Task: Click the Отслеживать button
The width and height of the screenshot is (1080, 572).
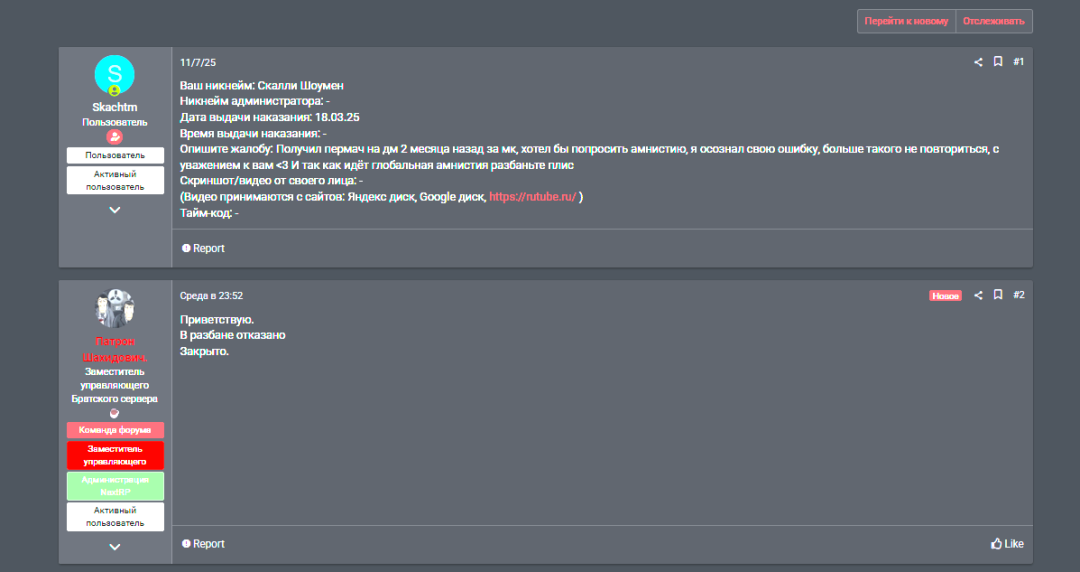Action: click(x=994, y=21)
